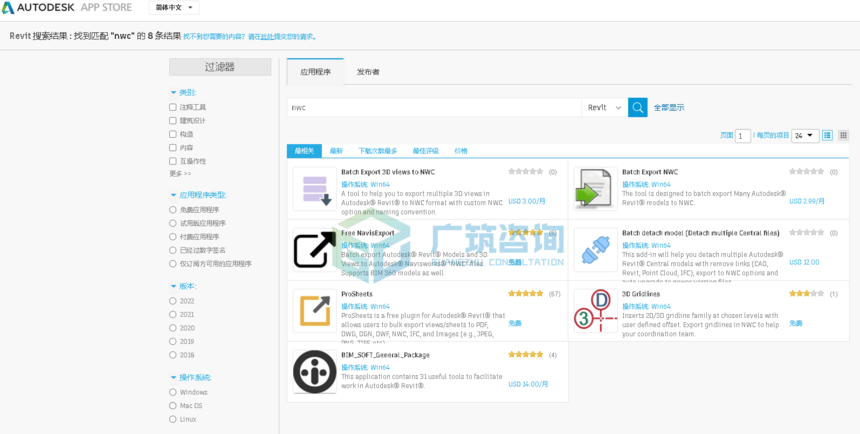Viewport: 860px width, 434px height.
Task: Select the Windows operating system option
Action: [173, 392]
